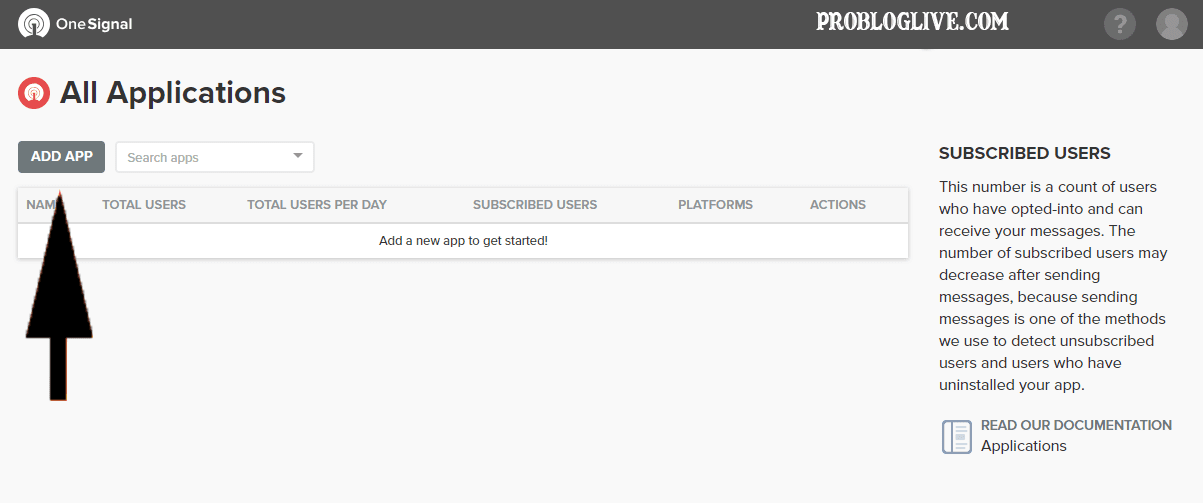Click the documentation book icon
The width and height of the screenshot is (1203, 503).
pos(957,436)
